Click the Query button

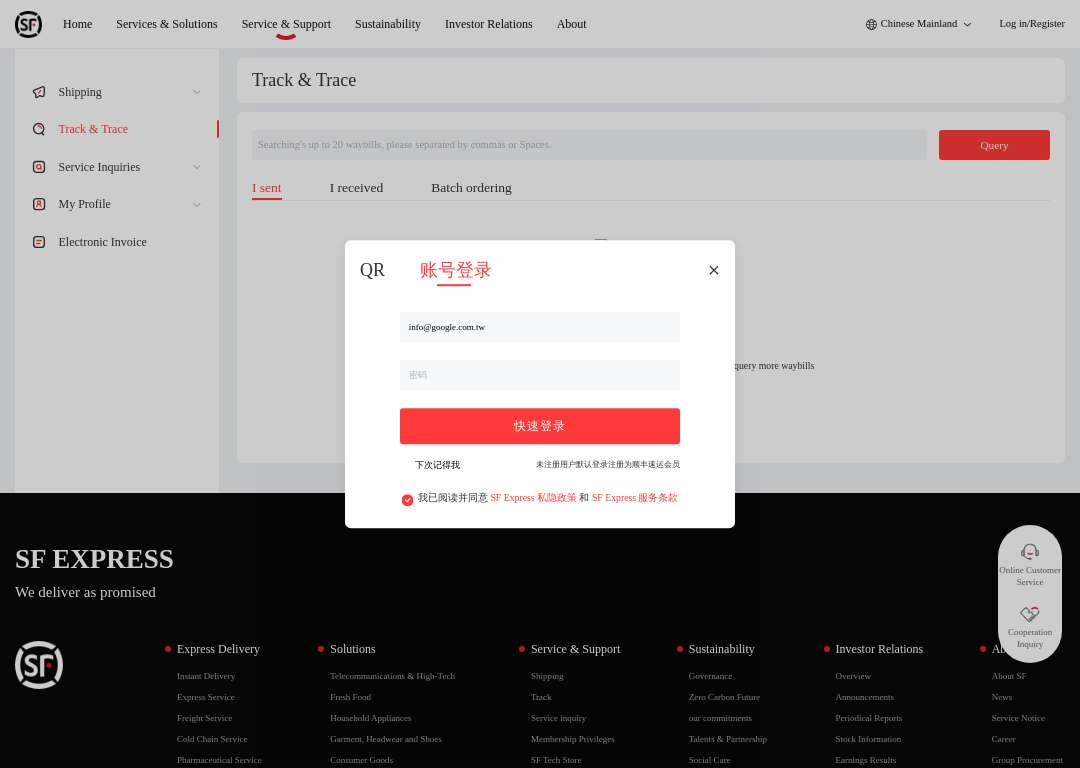tap(994, 145)
